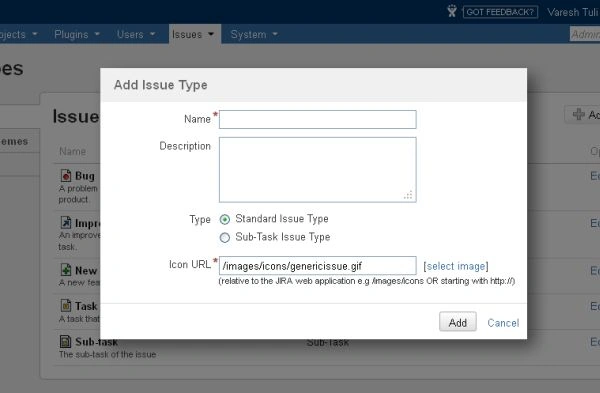
Task: Click the Bug row name text
Action: pyautogui.click(x=85, y=176)
